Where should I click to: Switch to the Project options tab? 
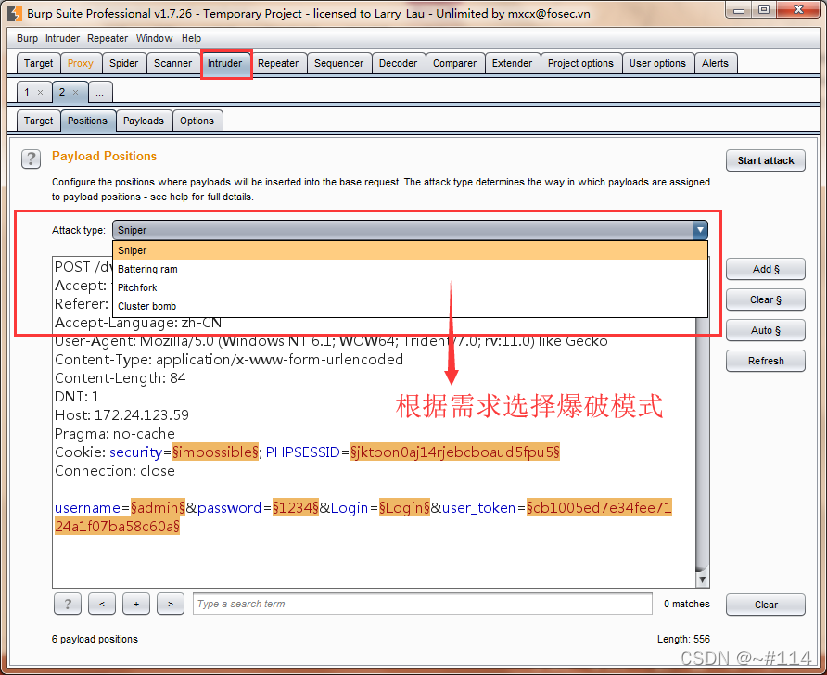[x=581, y=63]
